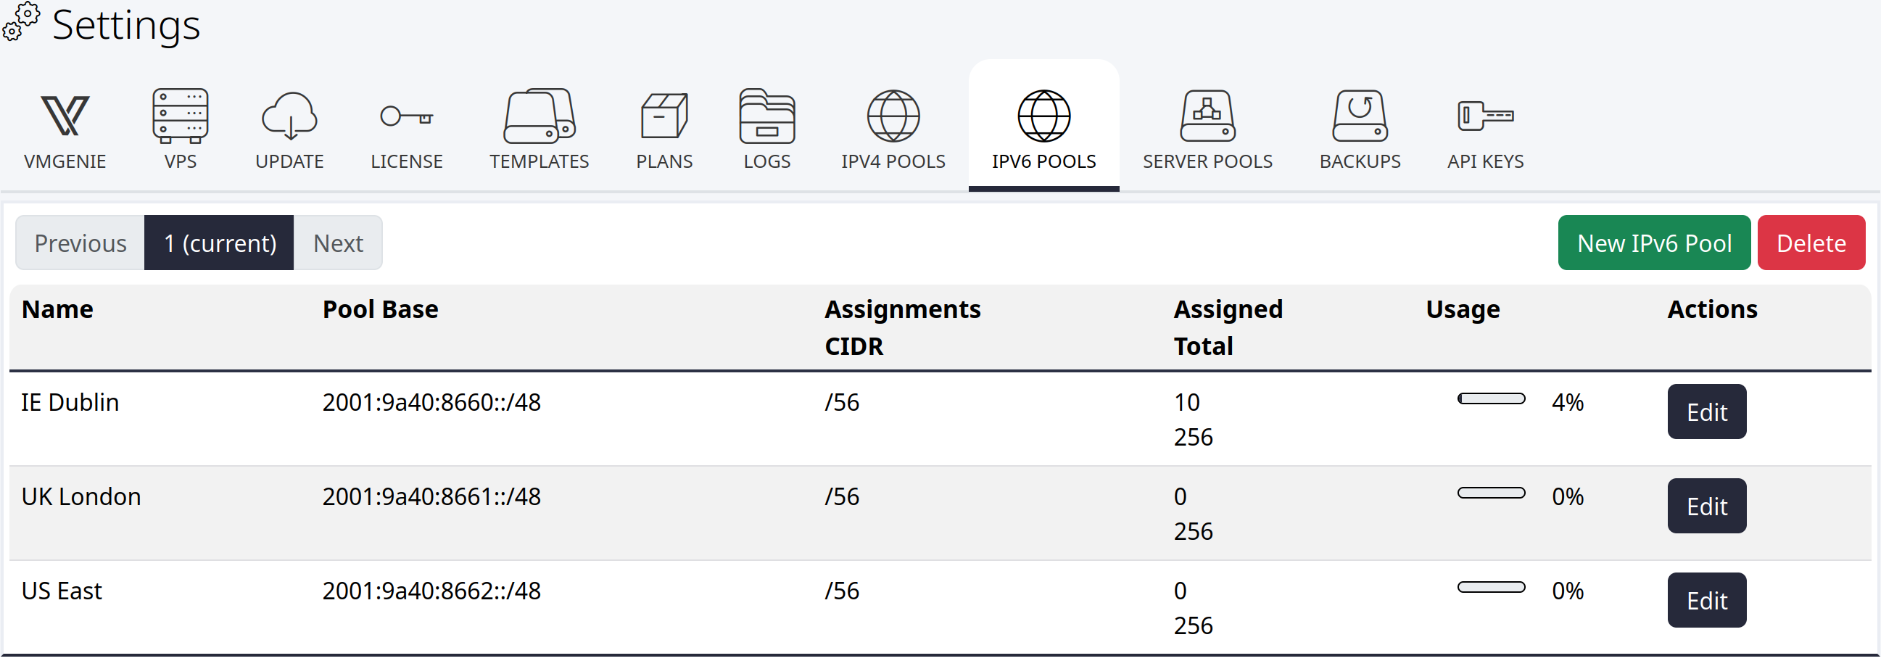Go to the Next page

338,243
